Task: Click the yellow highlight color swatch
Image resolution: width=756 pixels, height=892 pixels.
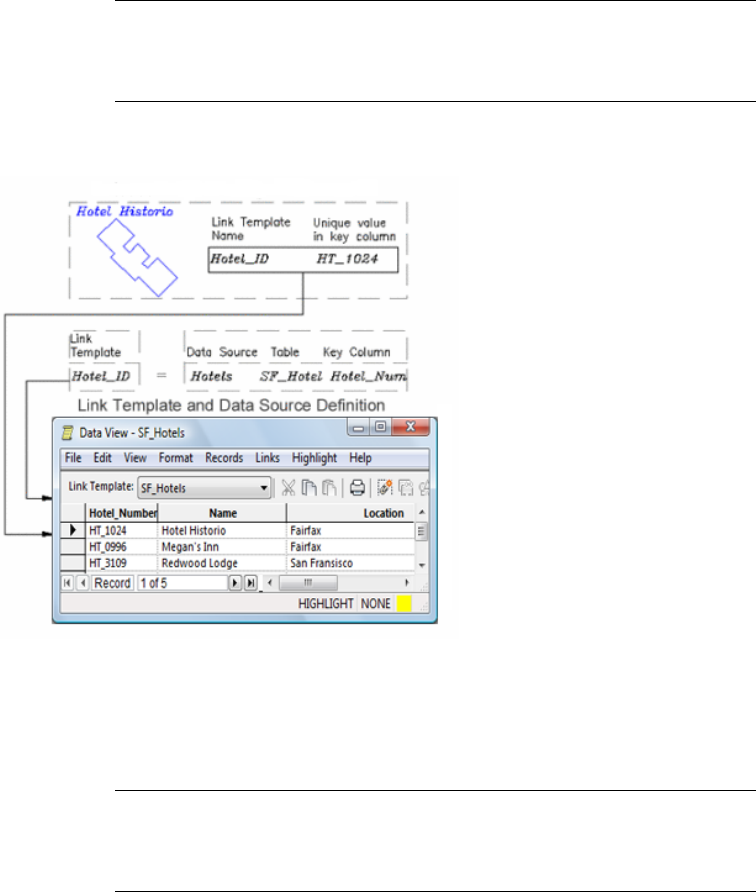Action: coord(404,604)
